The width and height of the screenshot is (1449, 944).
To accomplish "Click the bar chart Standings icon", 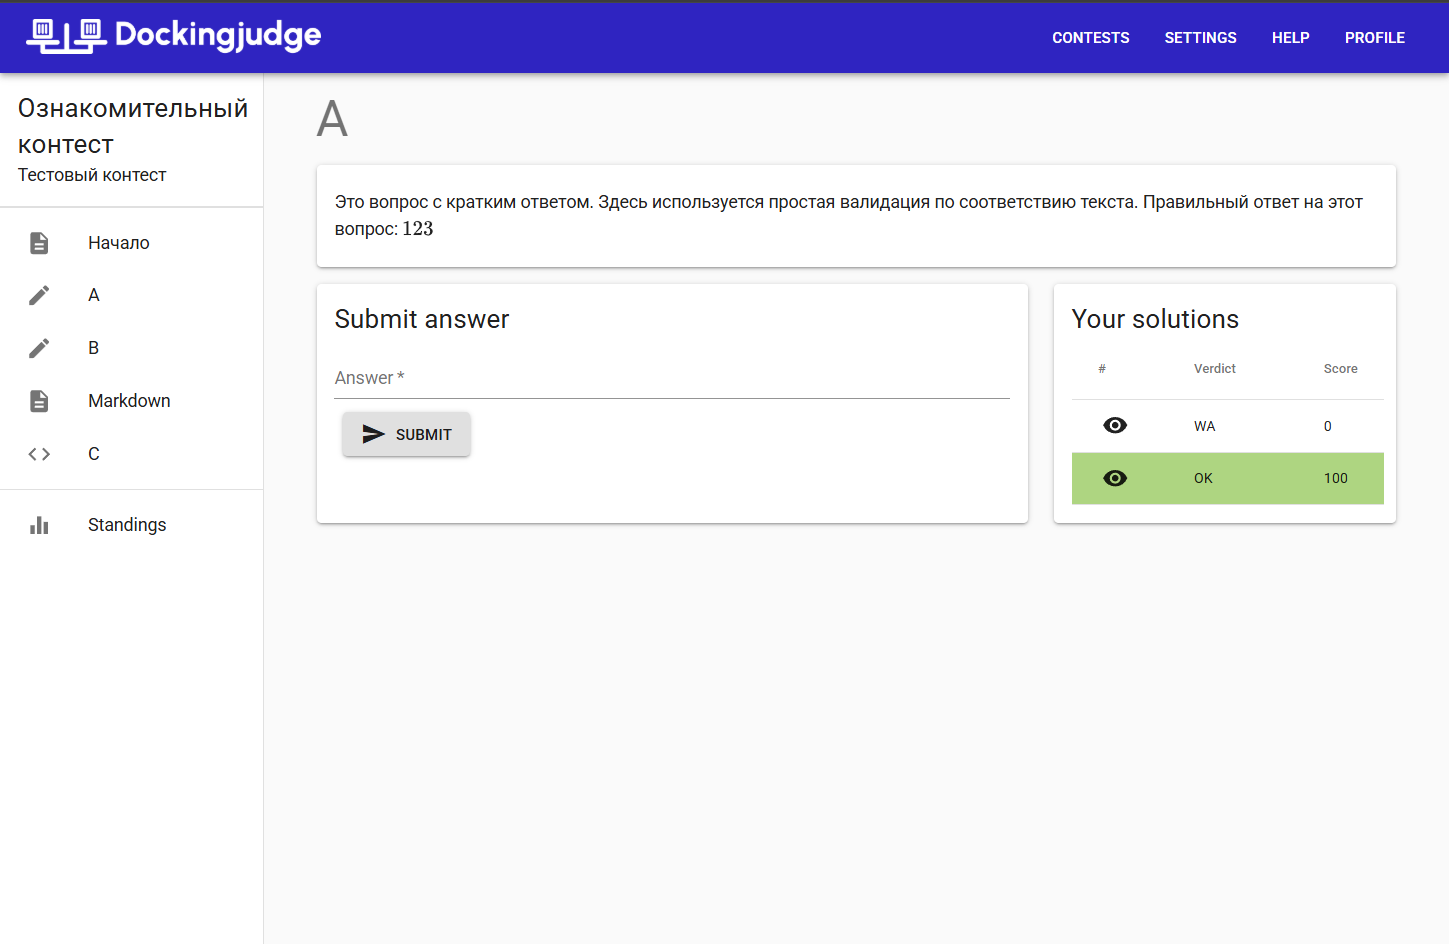I will pos(39,525).
